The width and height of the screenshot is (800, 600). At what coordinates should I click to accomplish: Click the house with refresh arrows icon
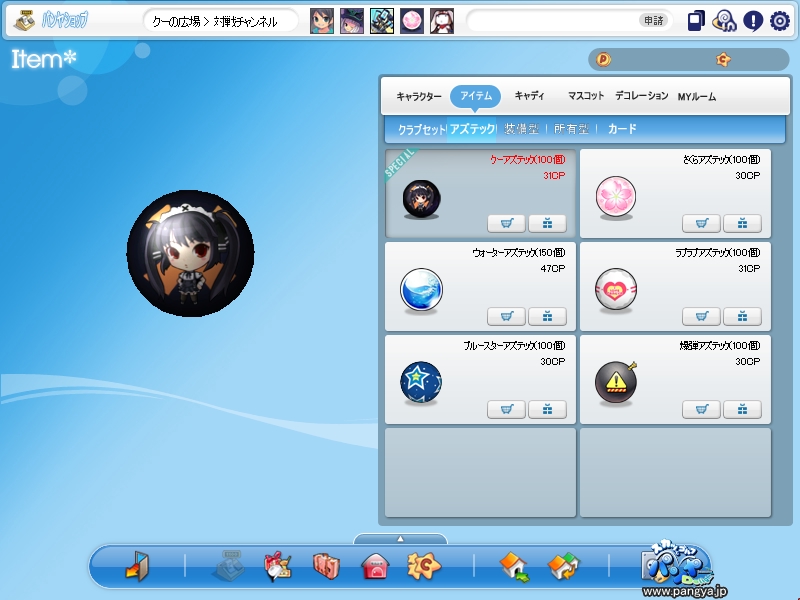[564, 566]
